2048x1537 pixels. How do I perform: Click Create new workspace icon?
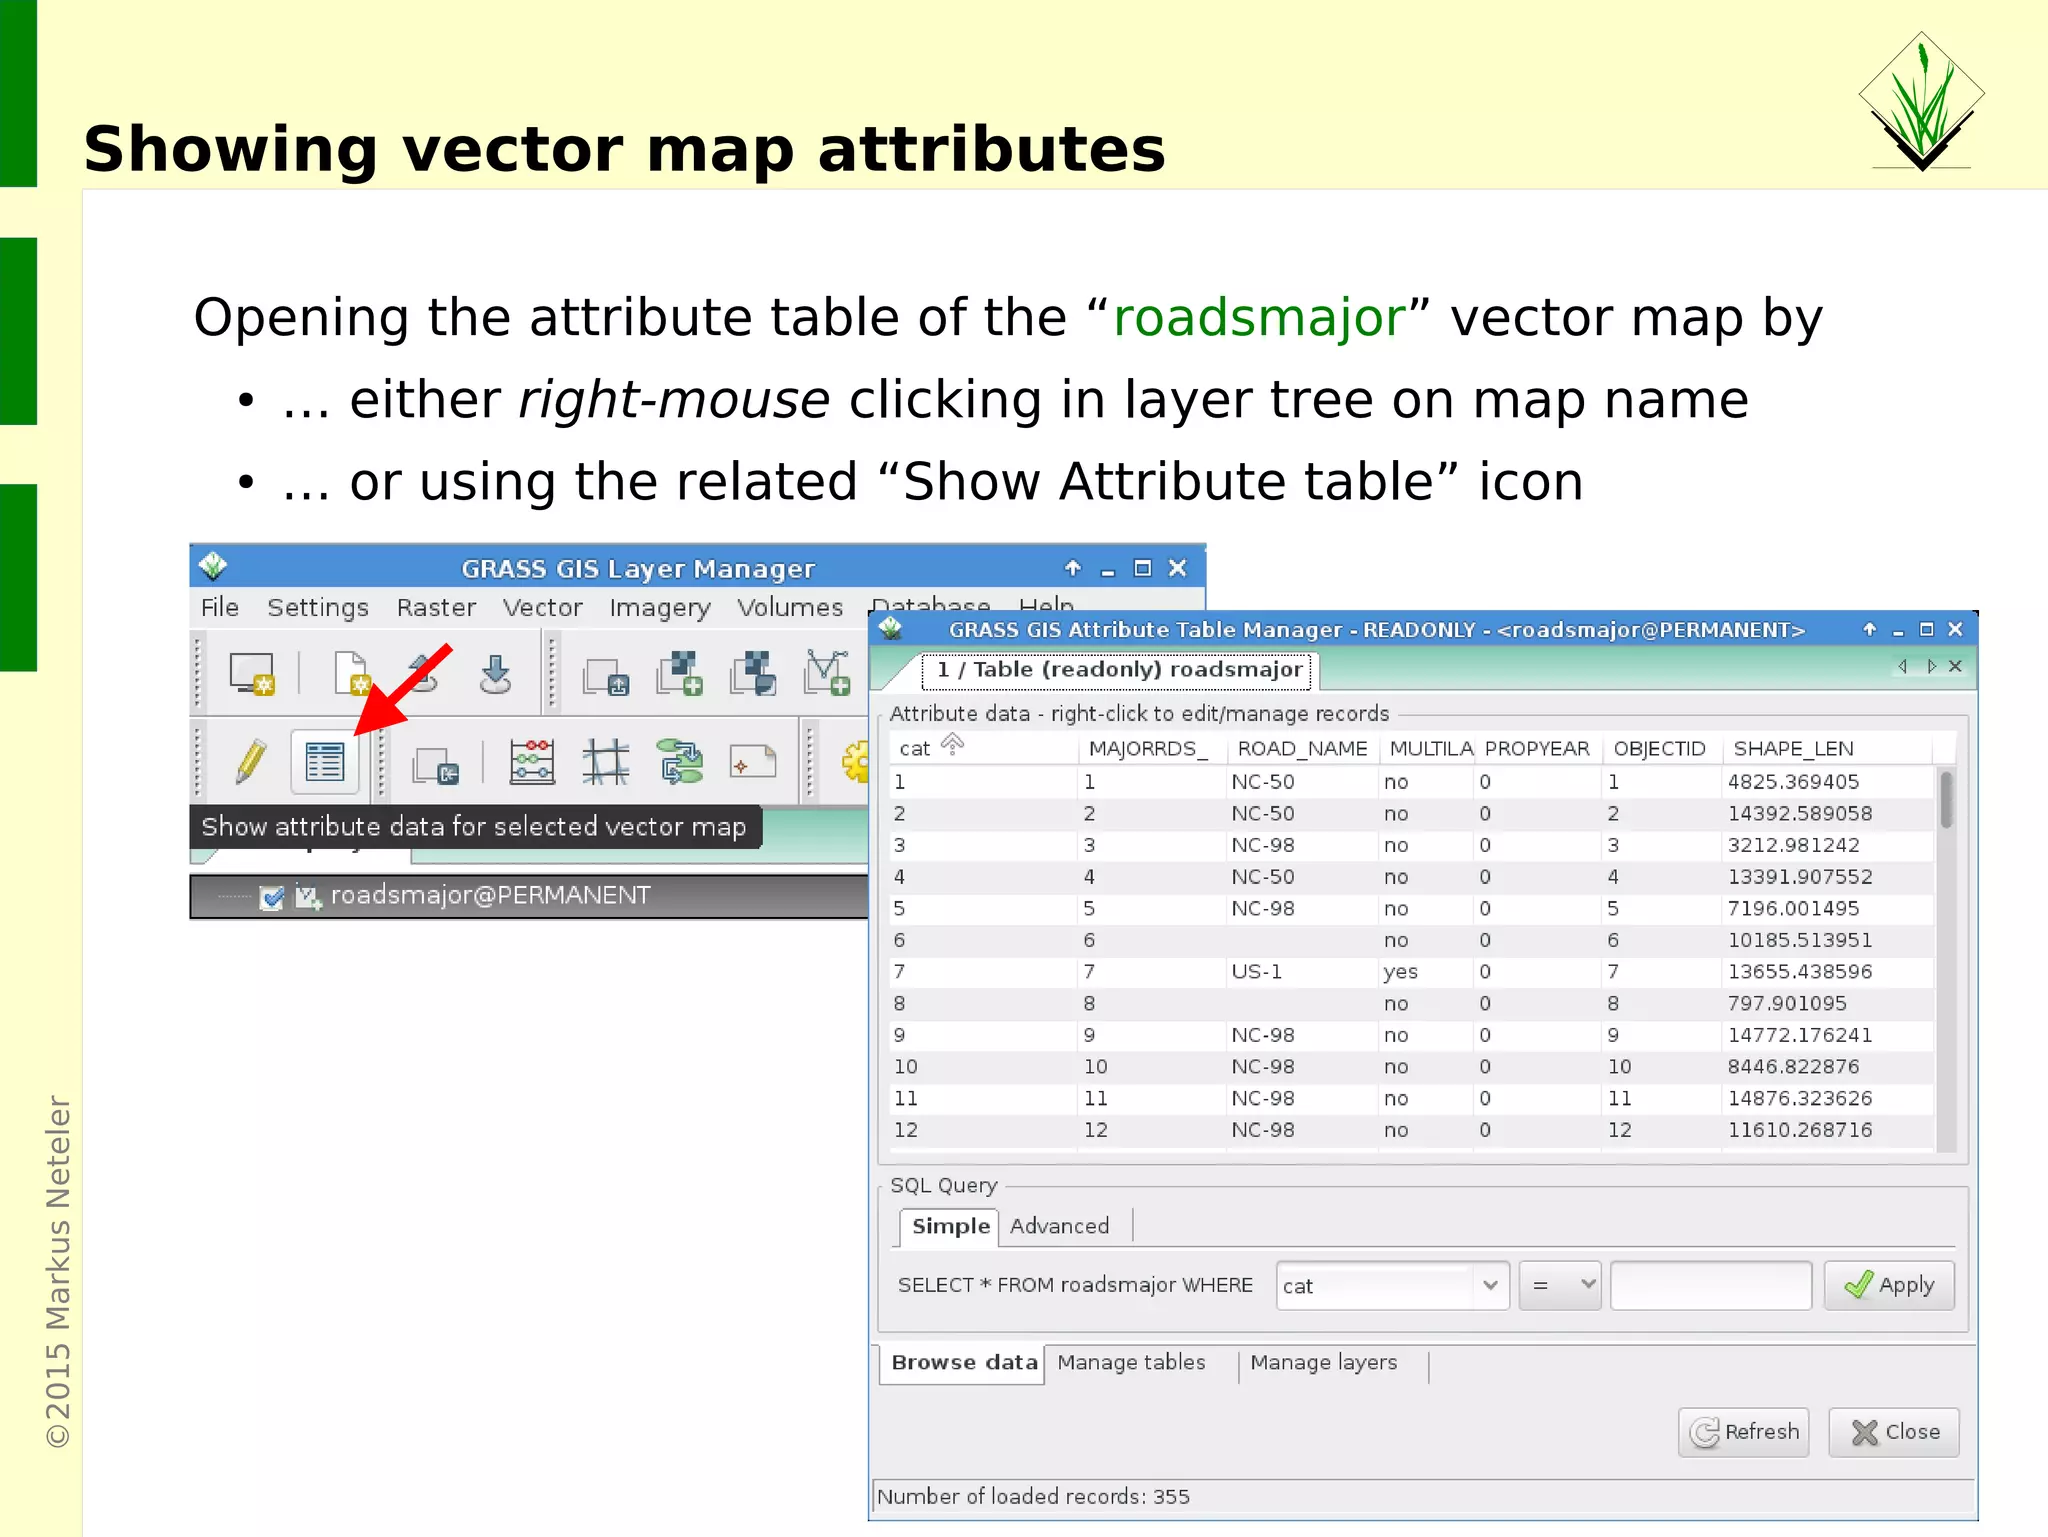pyautogui.click(x=351, y=673)
